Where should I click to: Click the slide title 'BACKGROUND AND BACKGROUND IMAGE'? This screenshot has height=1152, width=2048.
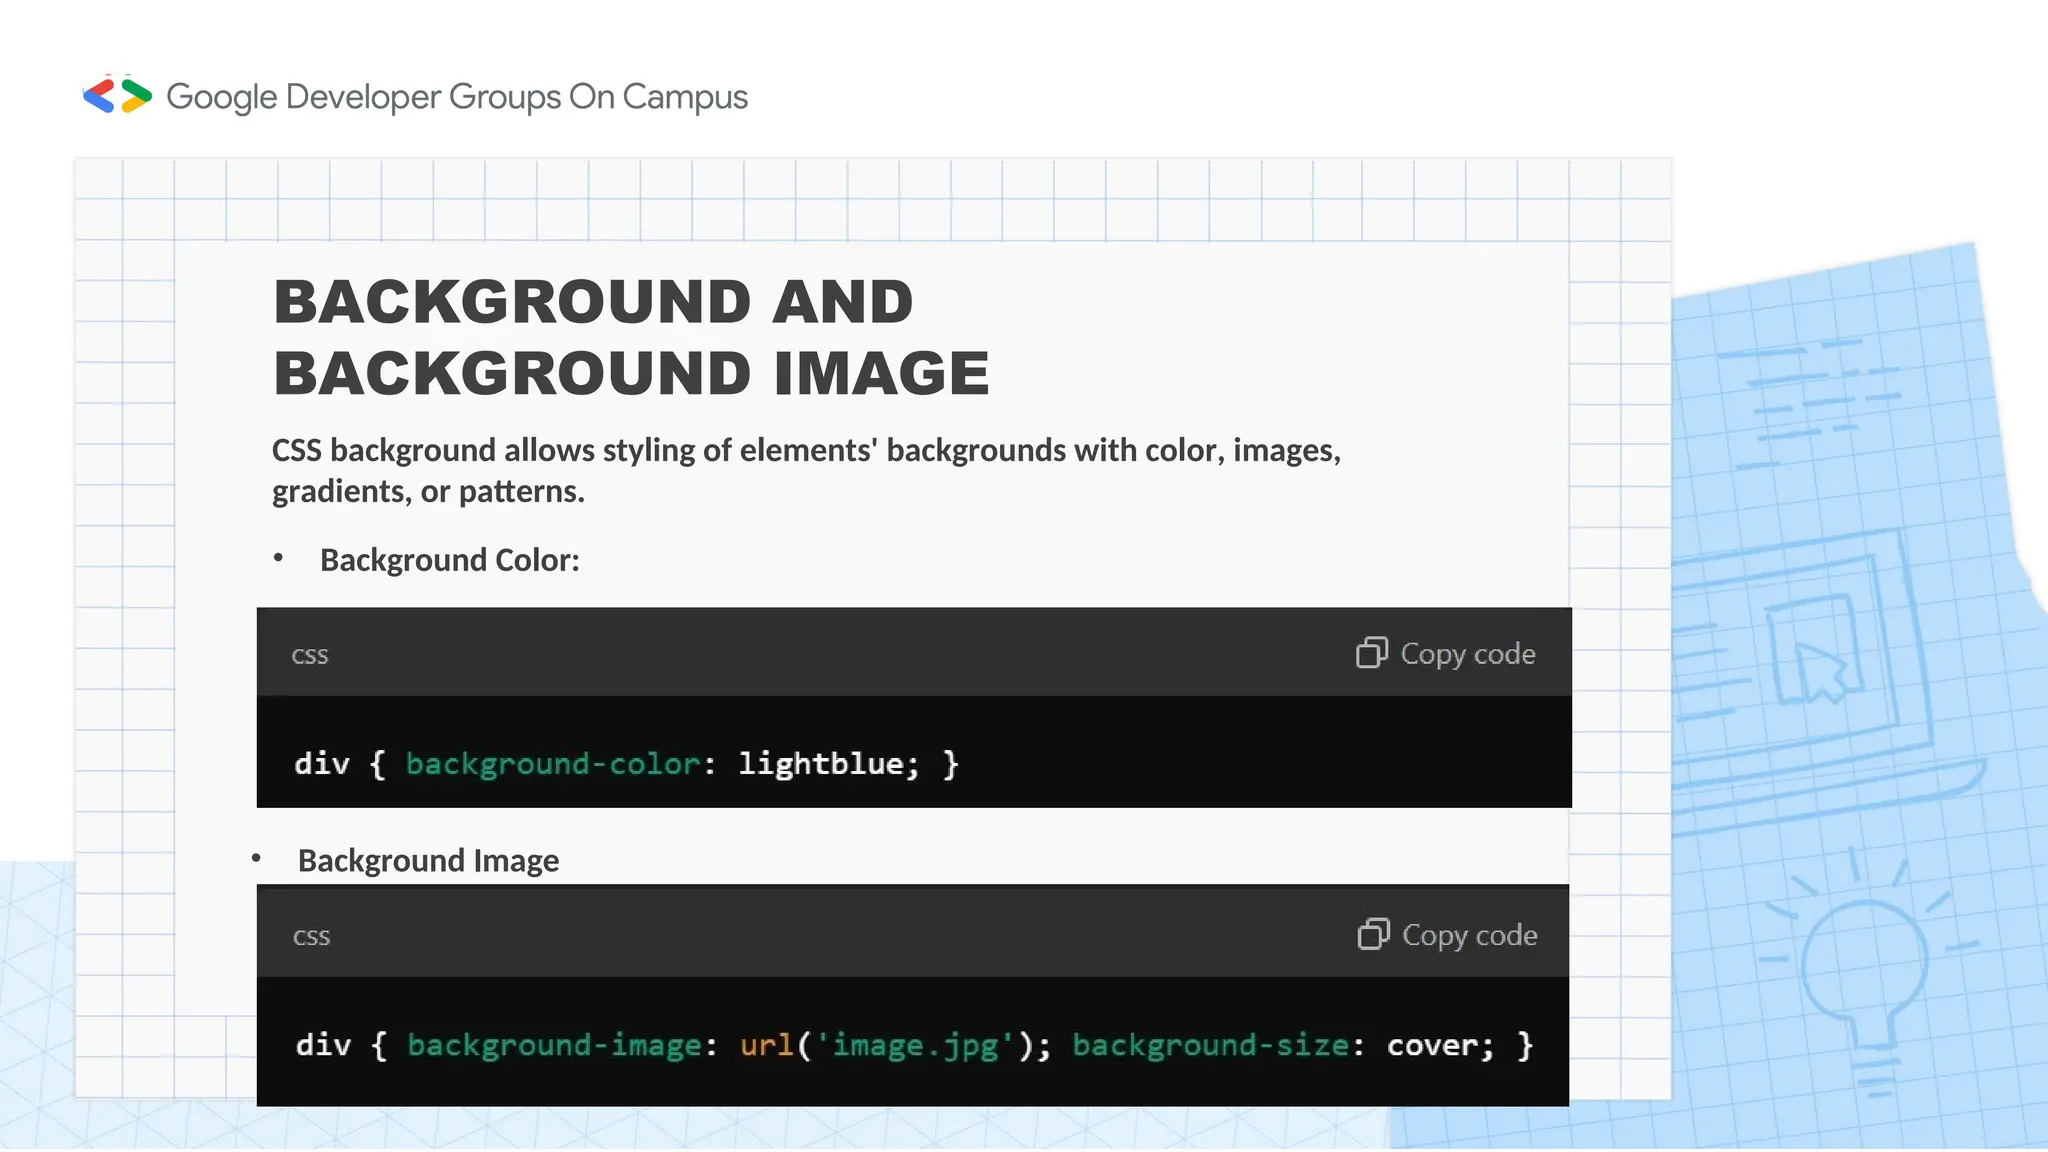tap(630, 337)
